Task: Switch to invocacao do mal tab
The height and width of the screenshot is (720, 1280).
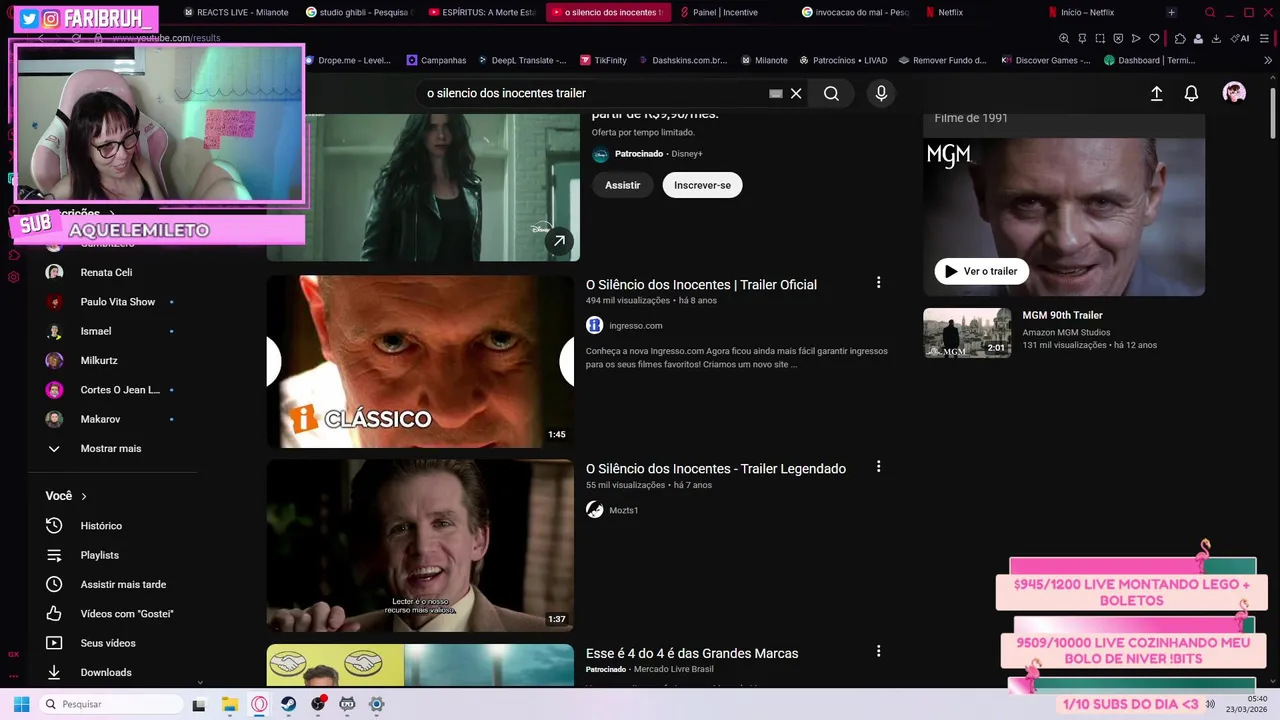Action: coord(854,12)
